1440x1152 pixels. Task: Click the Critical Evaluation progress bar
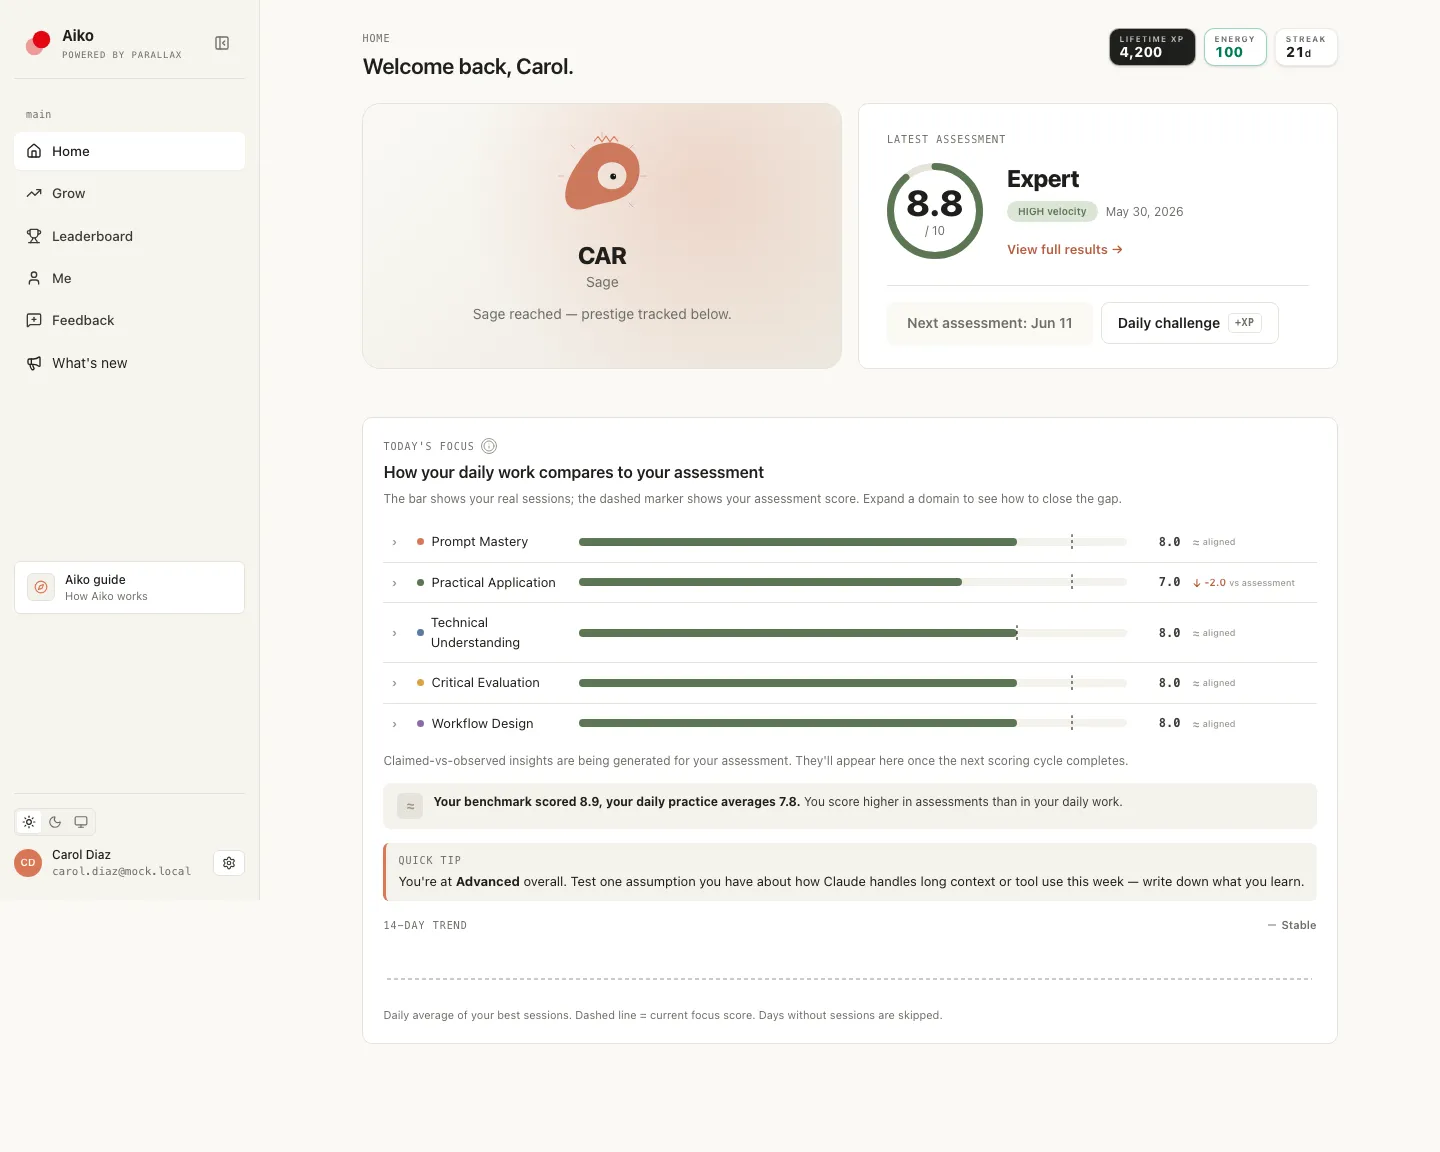click(x=853, y=683)
